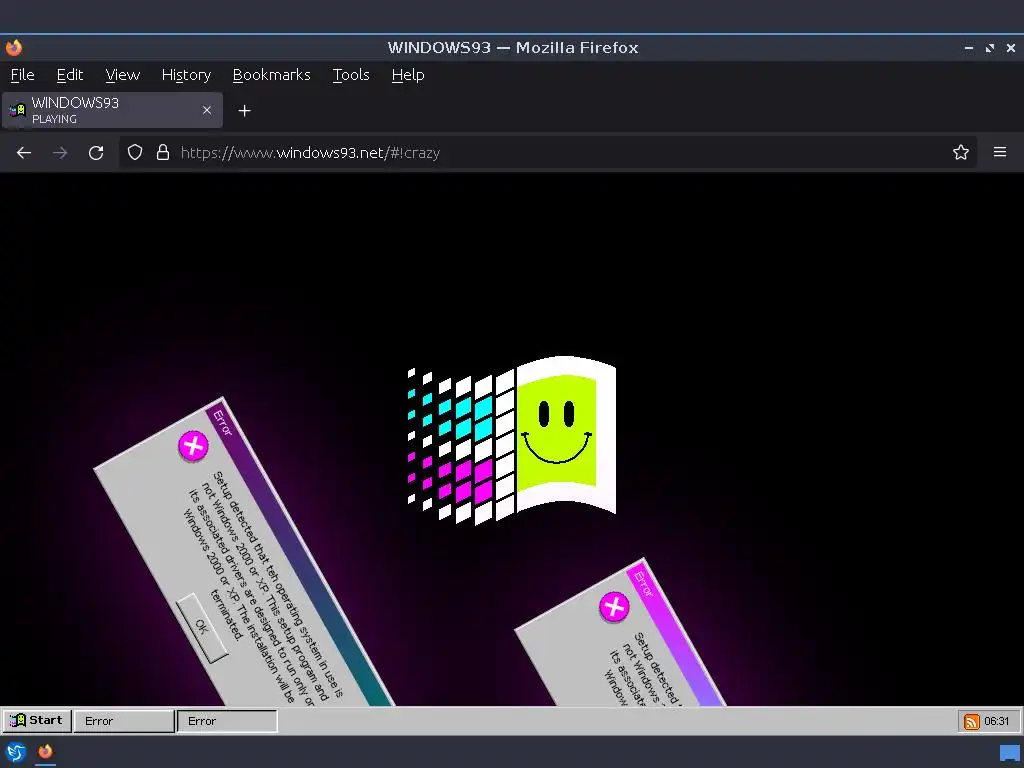Open the View menu
The image size is (1024, 768).
(122, 75)
